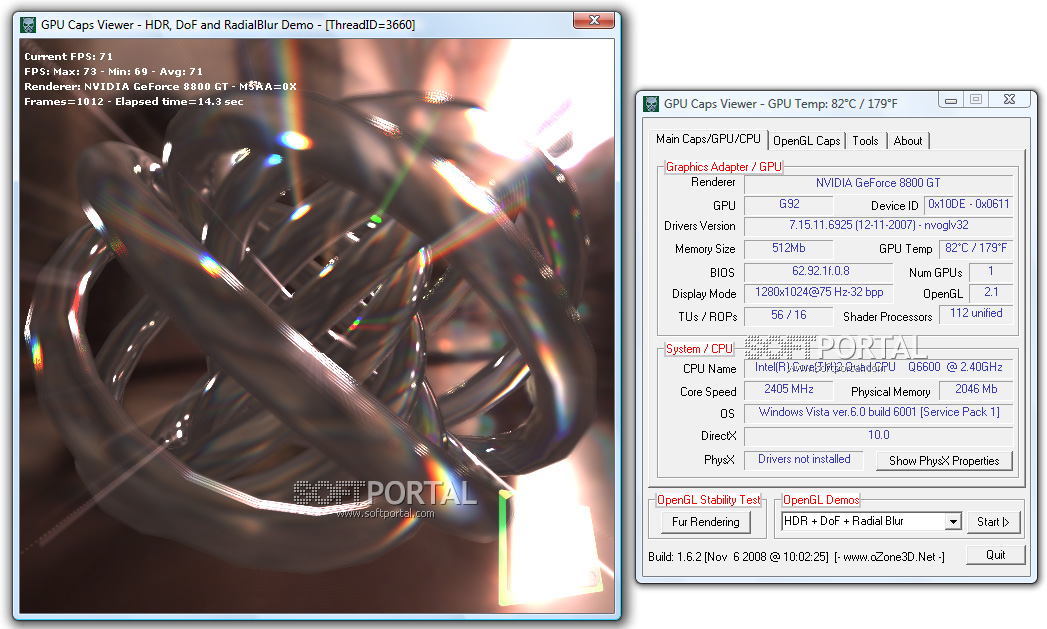
Task: Click the GPU Temp field value 82°C / 179°F
Action: [976, 248]
